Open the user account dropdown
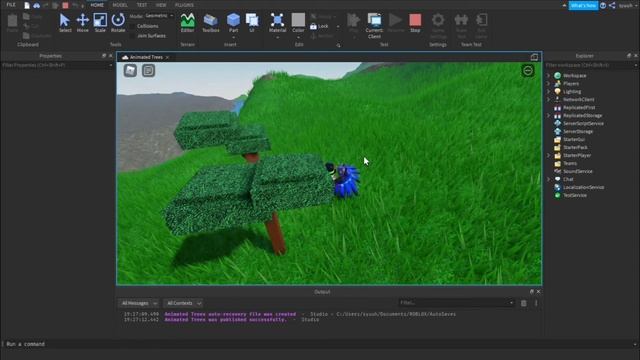The width and height of the screenshot is (640, 360). click(x=627, y=6)
